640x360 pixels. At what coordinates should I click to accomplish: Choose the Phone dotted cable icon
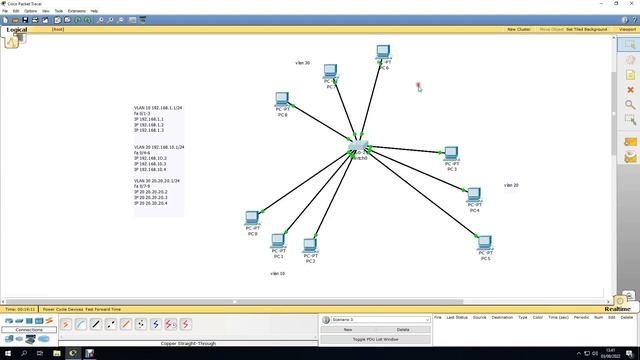point(141,324)
